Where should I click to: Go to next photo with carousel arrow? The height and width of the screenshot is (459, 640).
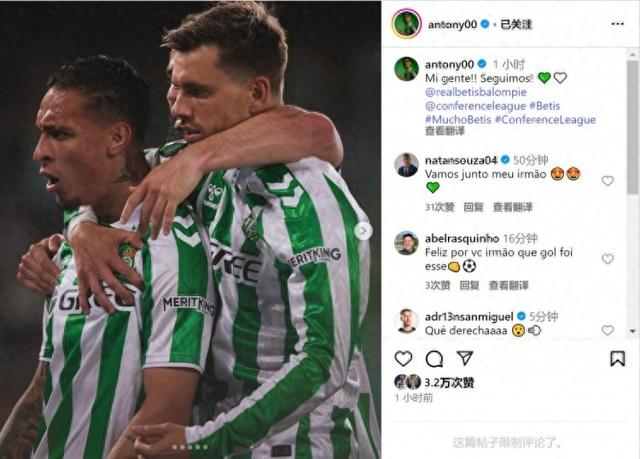click(362, 231)
